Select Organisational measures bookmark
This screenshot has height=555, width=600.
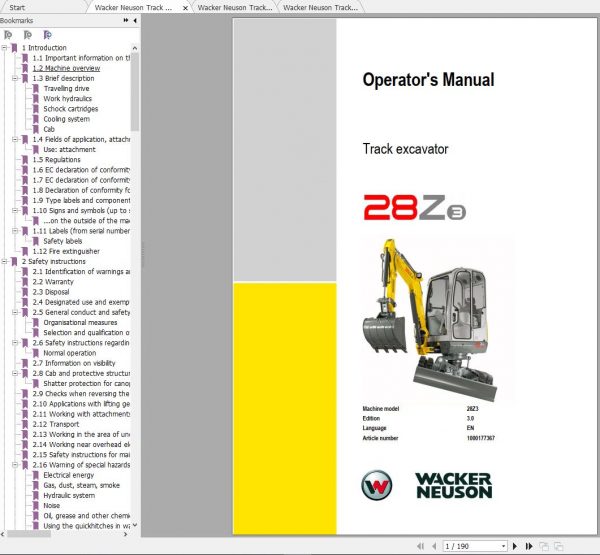(80, 323)
